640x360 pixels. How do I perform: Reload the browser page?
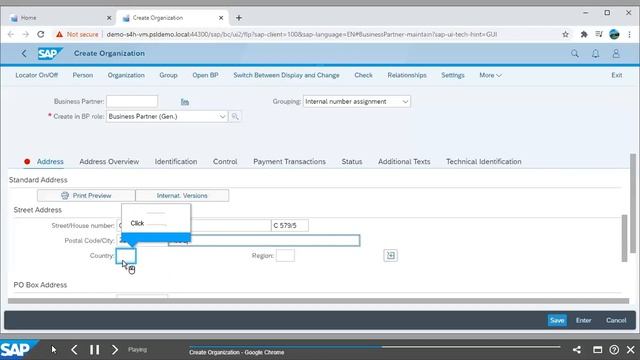(40, 34)
